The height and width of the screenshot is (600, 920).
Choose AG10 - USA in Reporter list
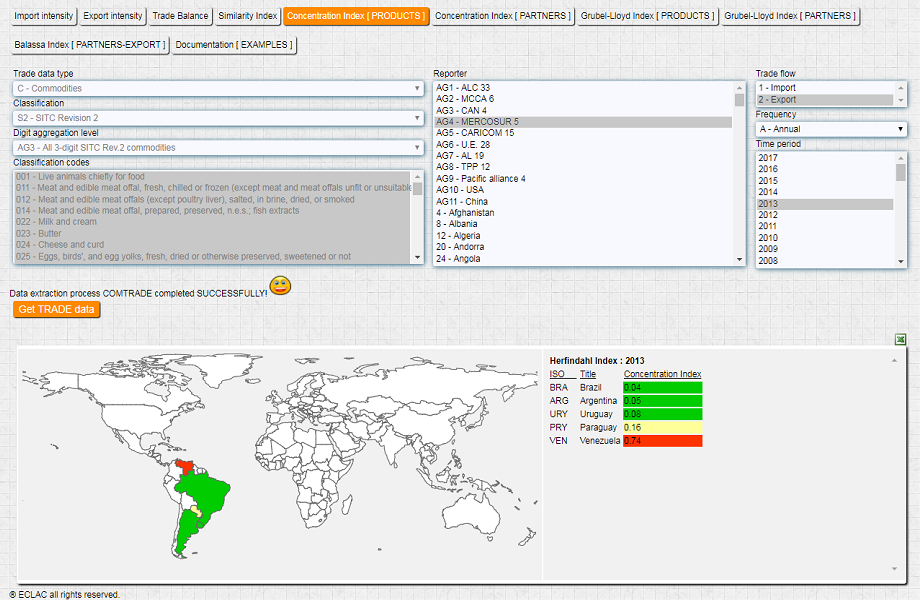click(460, 190)
